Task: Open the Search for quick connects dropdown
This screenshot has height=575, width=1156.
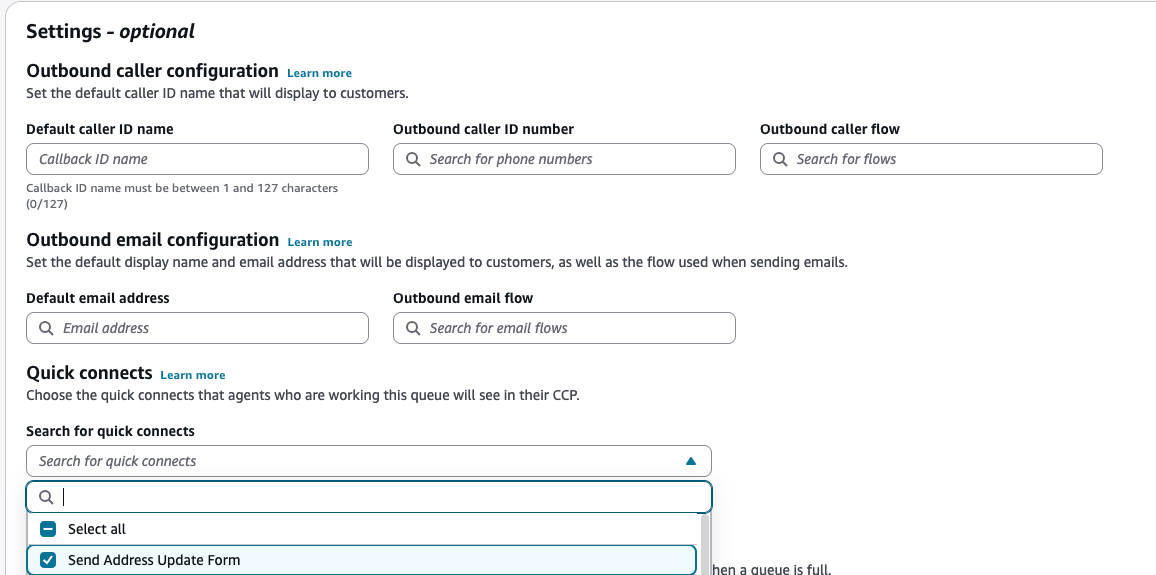Action: (350, 461)
